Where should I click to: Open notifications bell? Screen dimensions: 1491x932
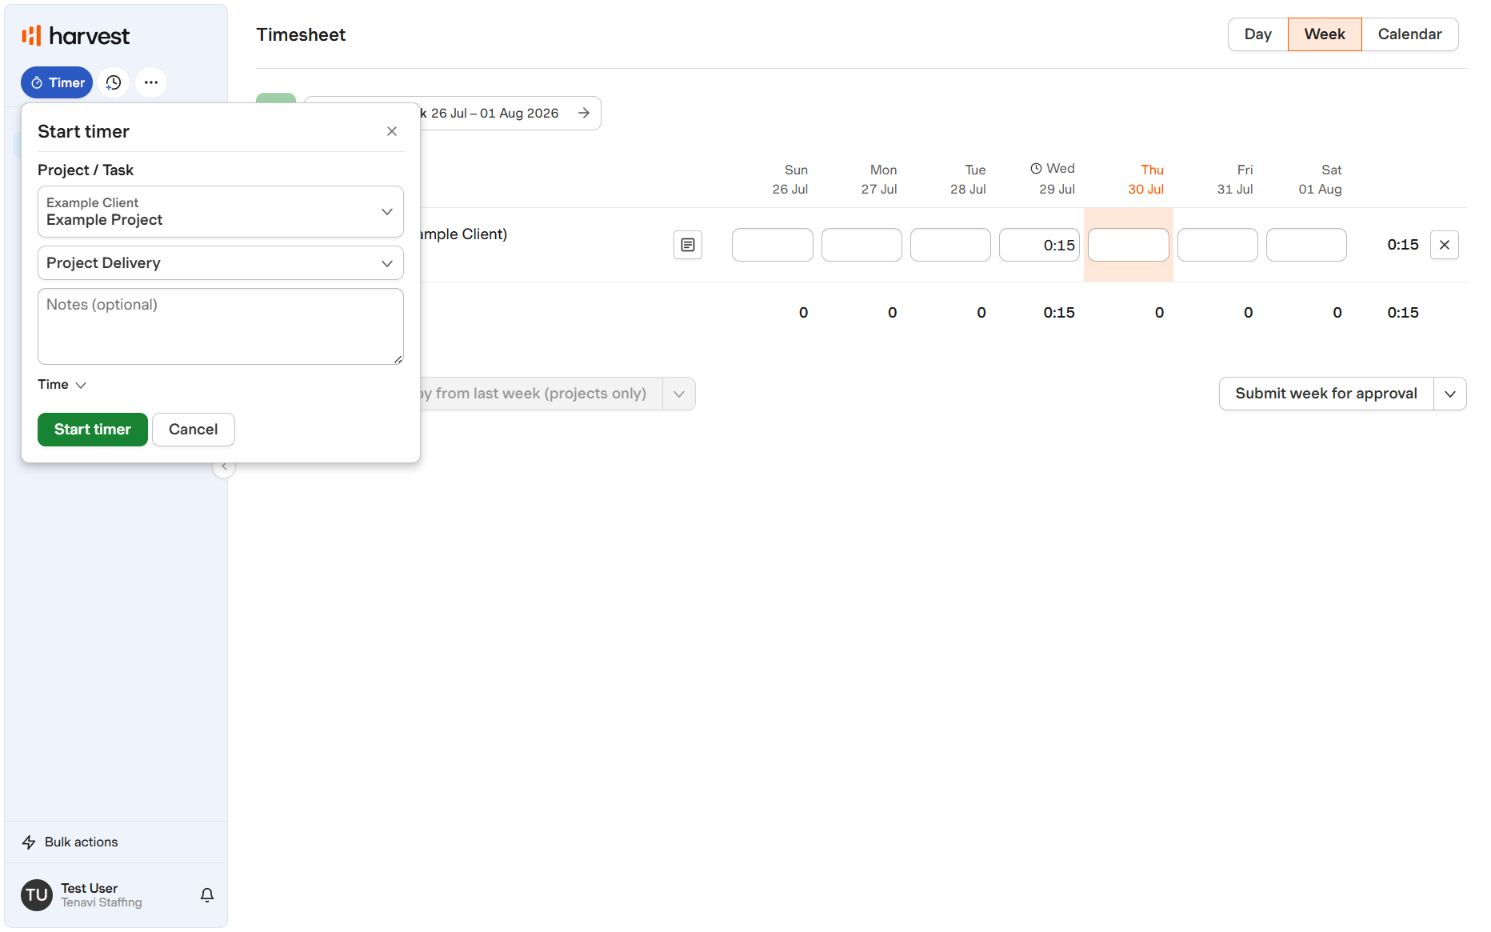207,895
